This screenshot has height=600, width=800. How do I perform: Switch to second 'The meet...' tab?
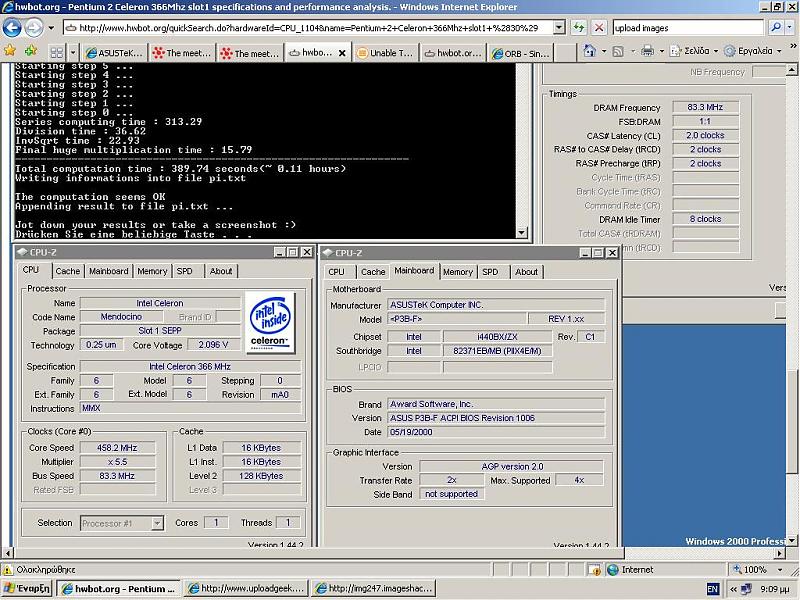point(250,53)
